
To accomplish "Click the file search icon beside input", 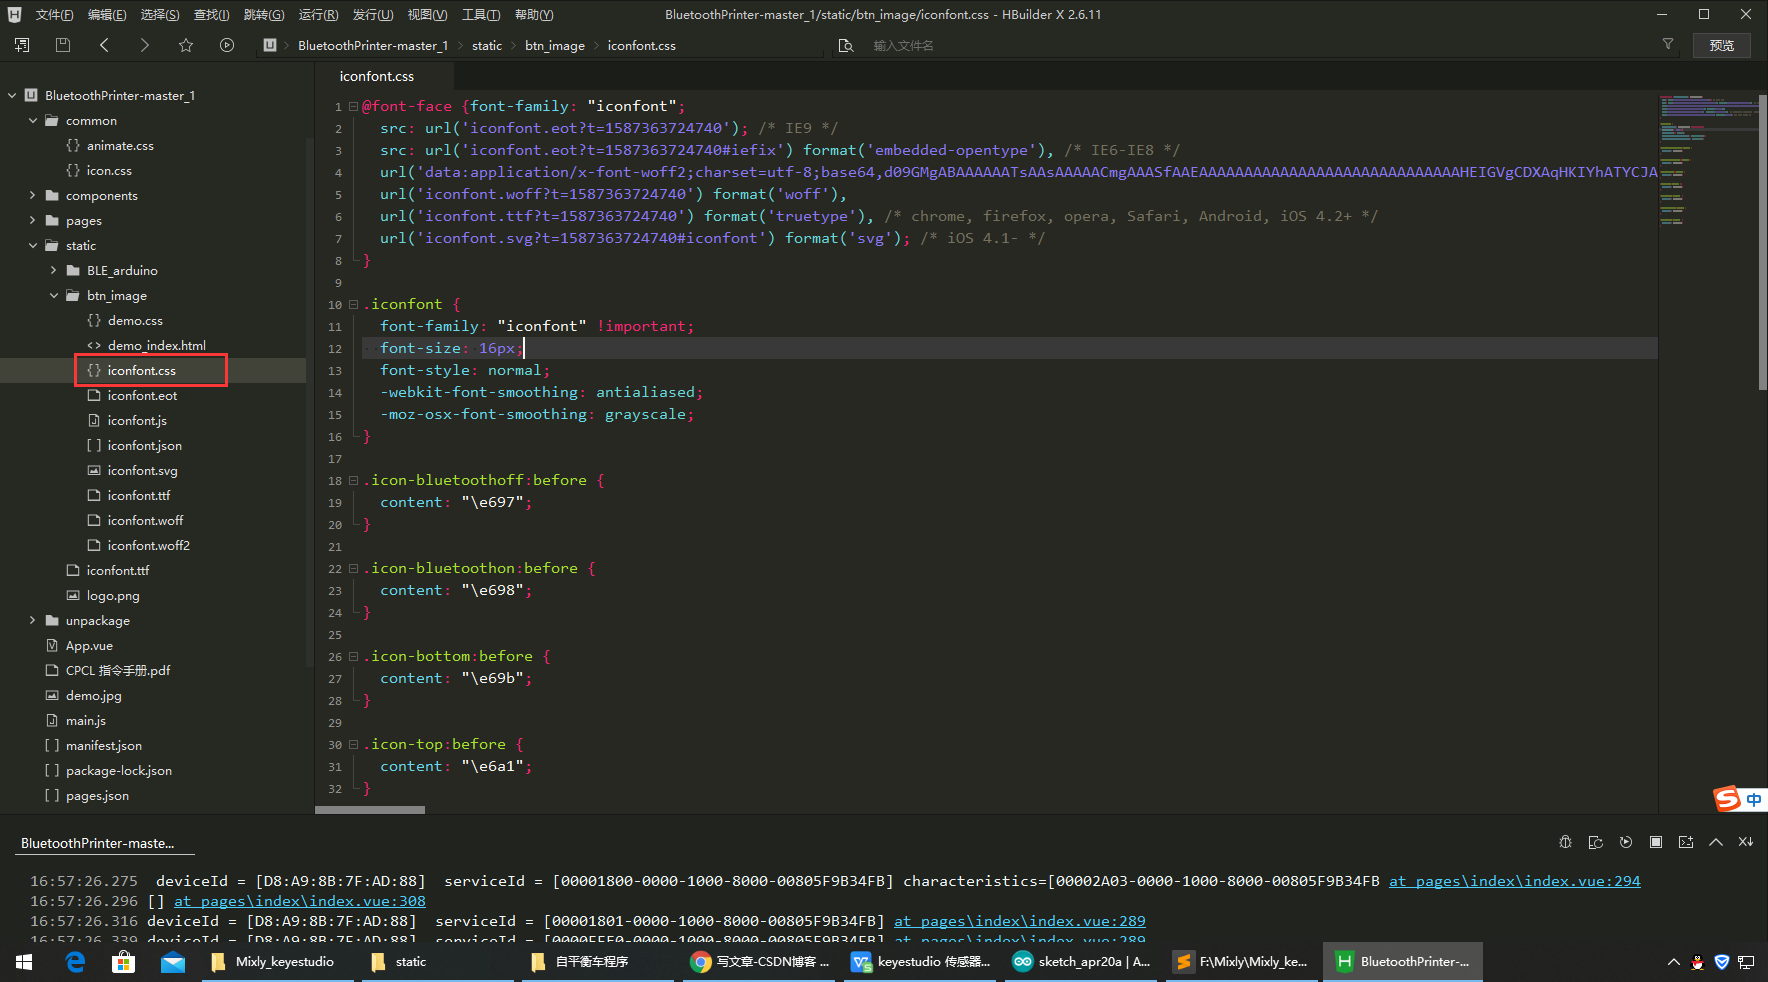I will pyautogui.click(x=846, y=45).
